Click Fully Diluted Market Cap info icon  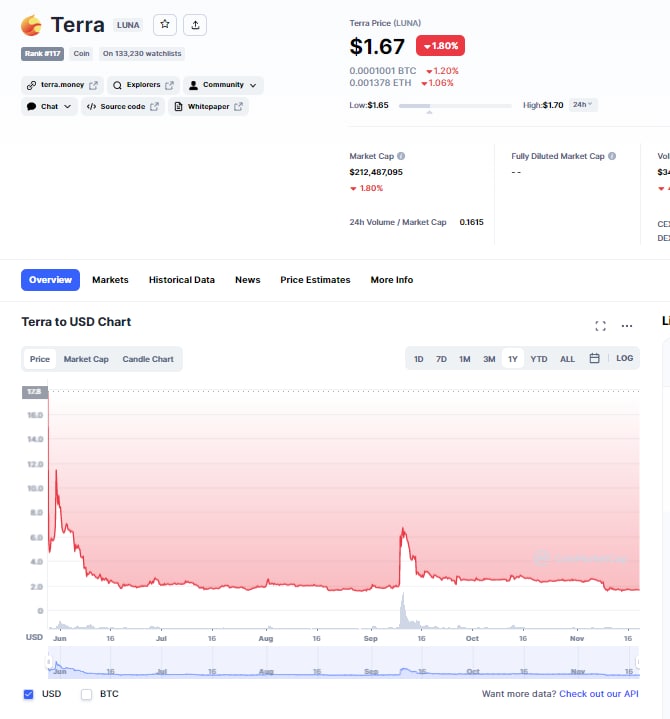point(611,157)
